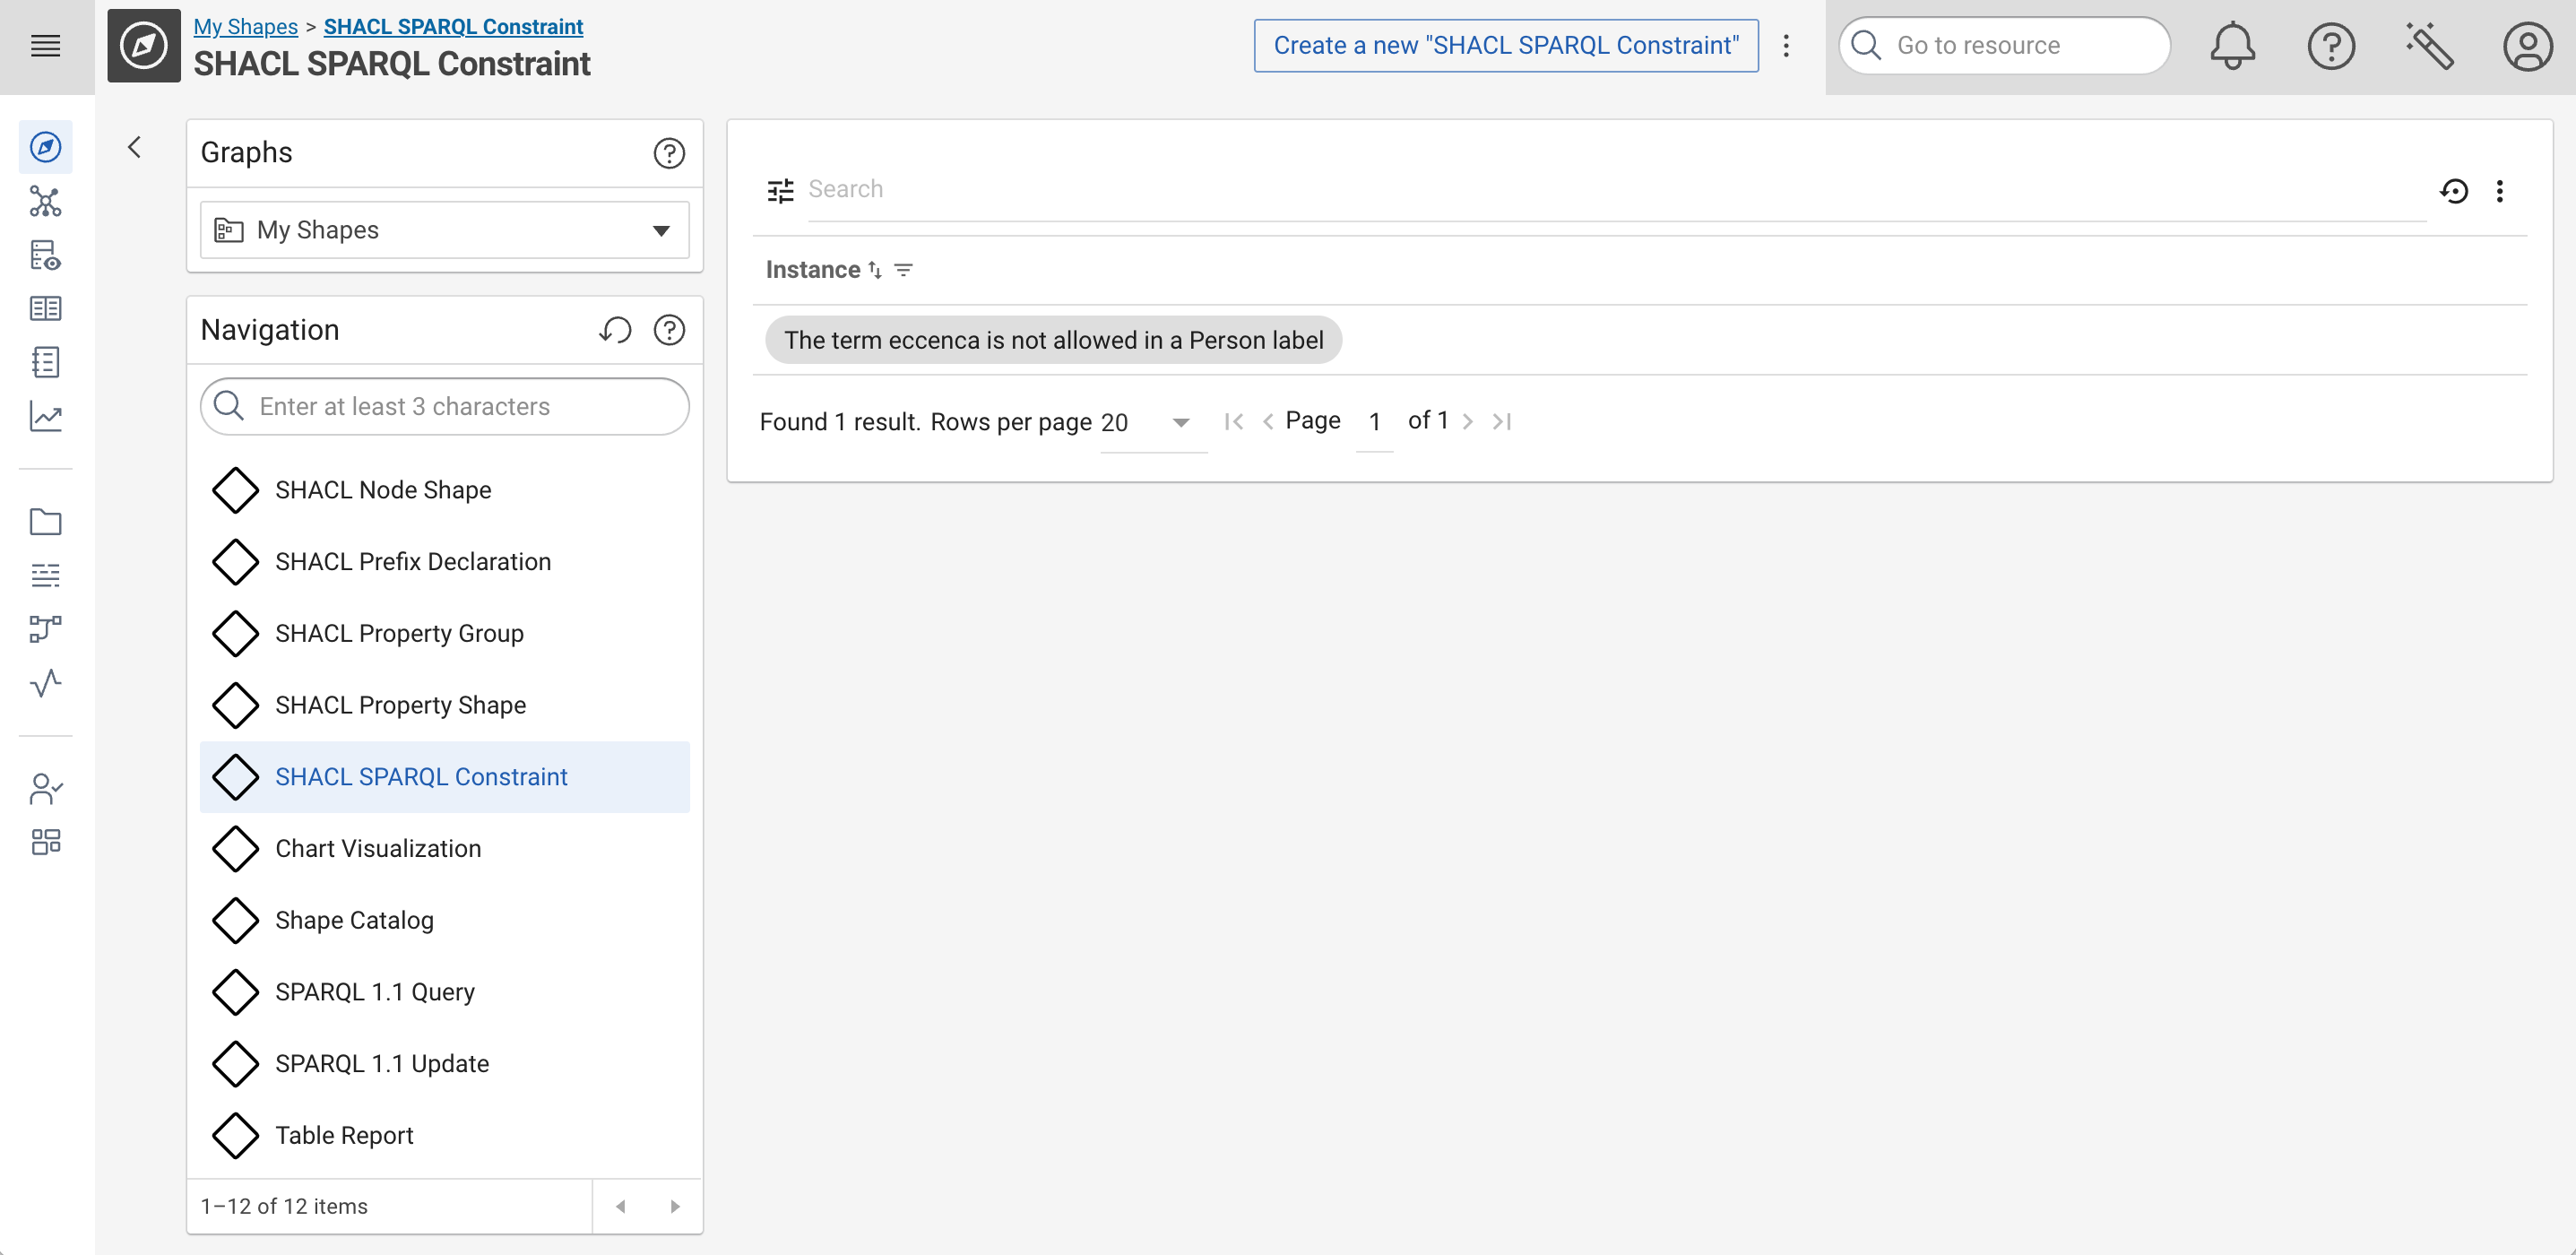2576x1255 pixels.
Task: Open the workflow builder icon in sidebar
Action: pos(46,628)
